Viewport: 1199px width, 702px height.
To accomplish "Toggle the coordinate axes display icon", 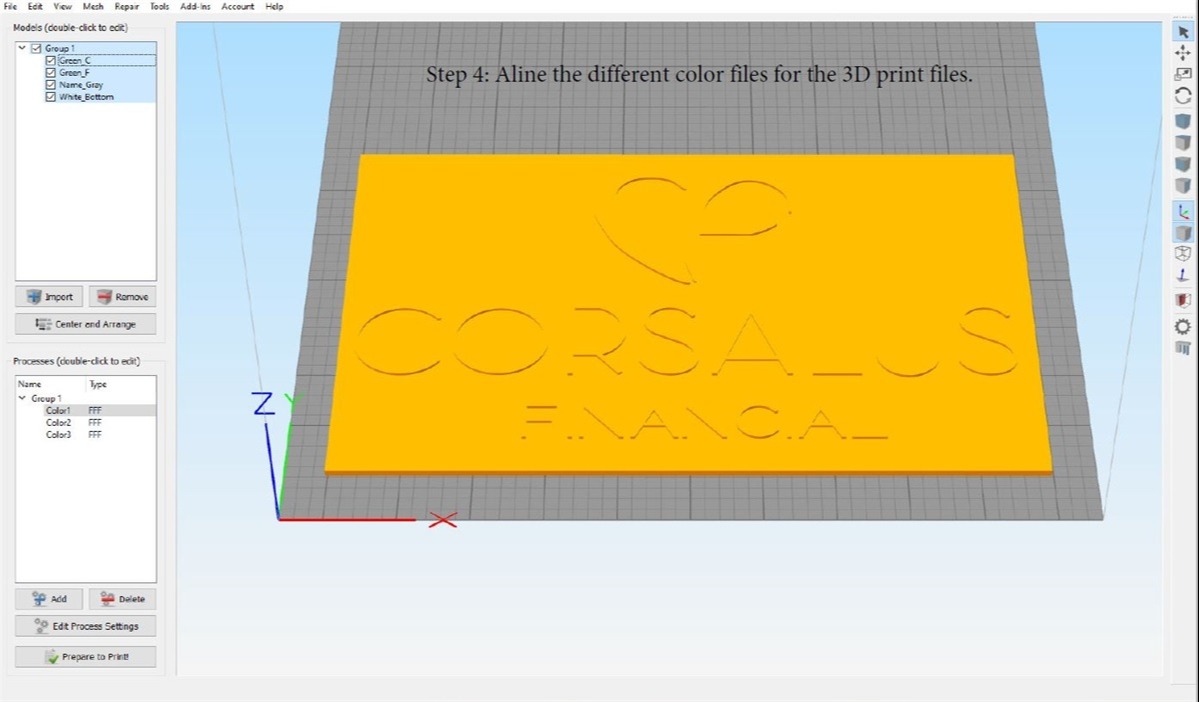I will pos(1184,211).
